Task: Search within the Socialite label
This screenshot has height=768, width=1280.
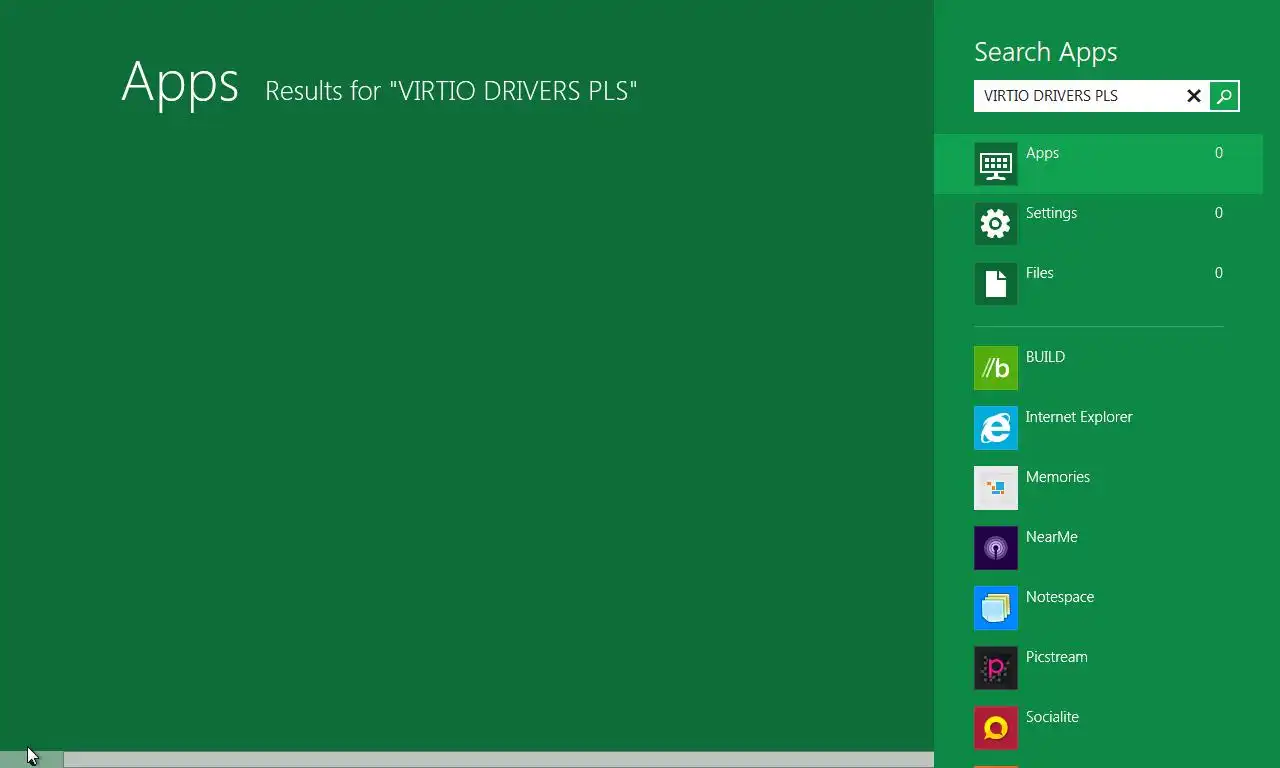Action: point(1052,717)
